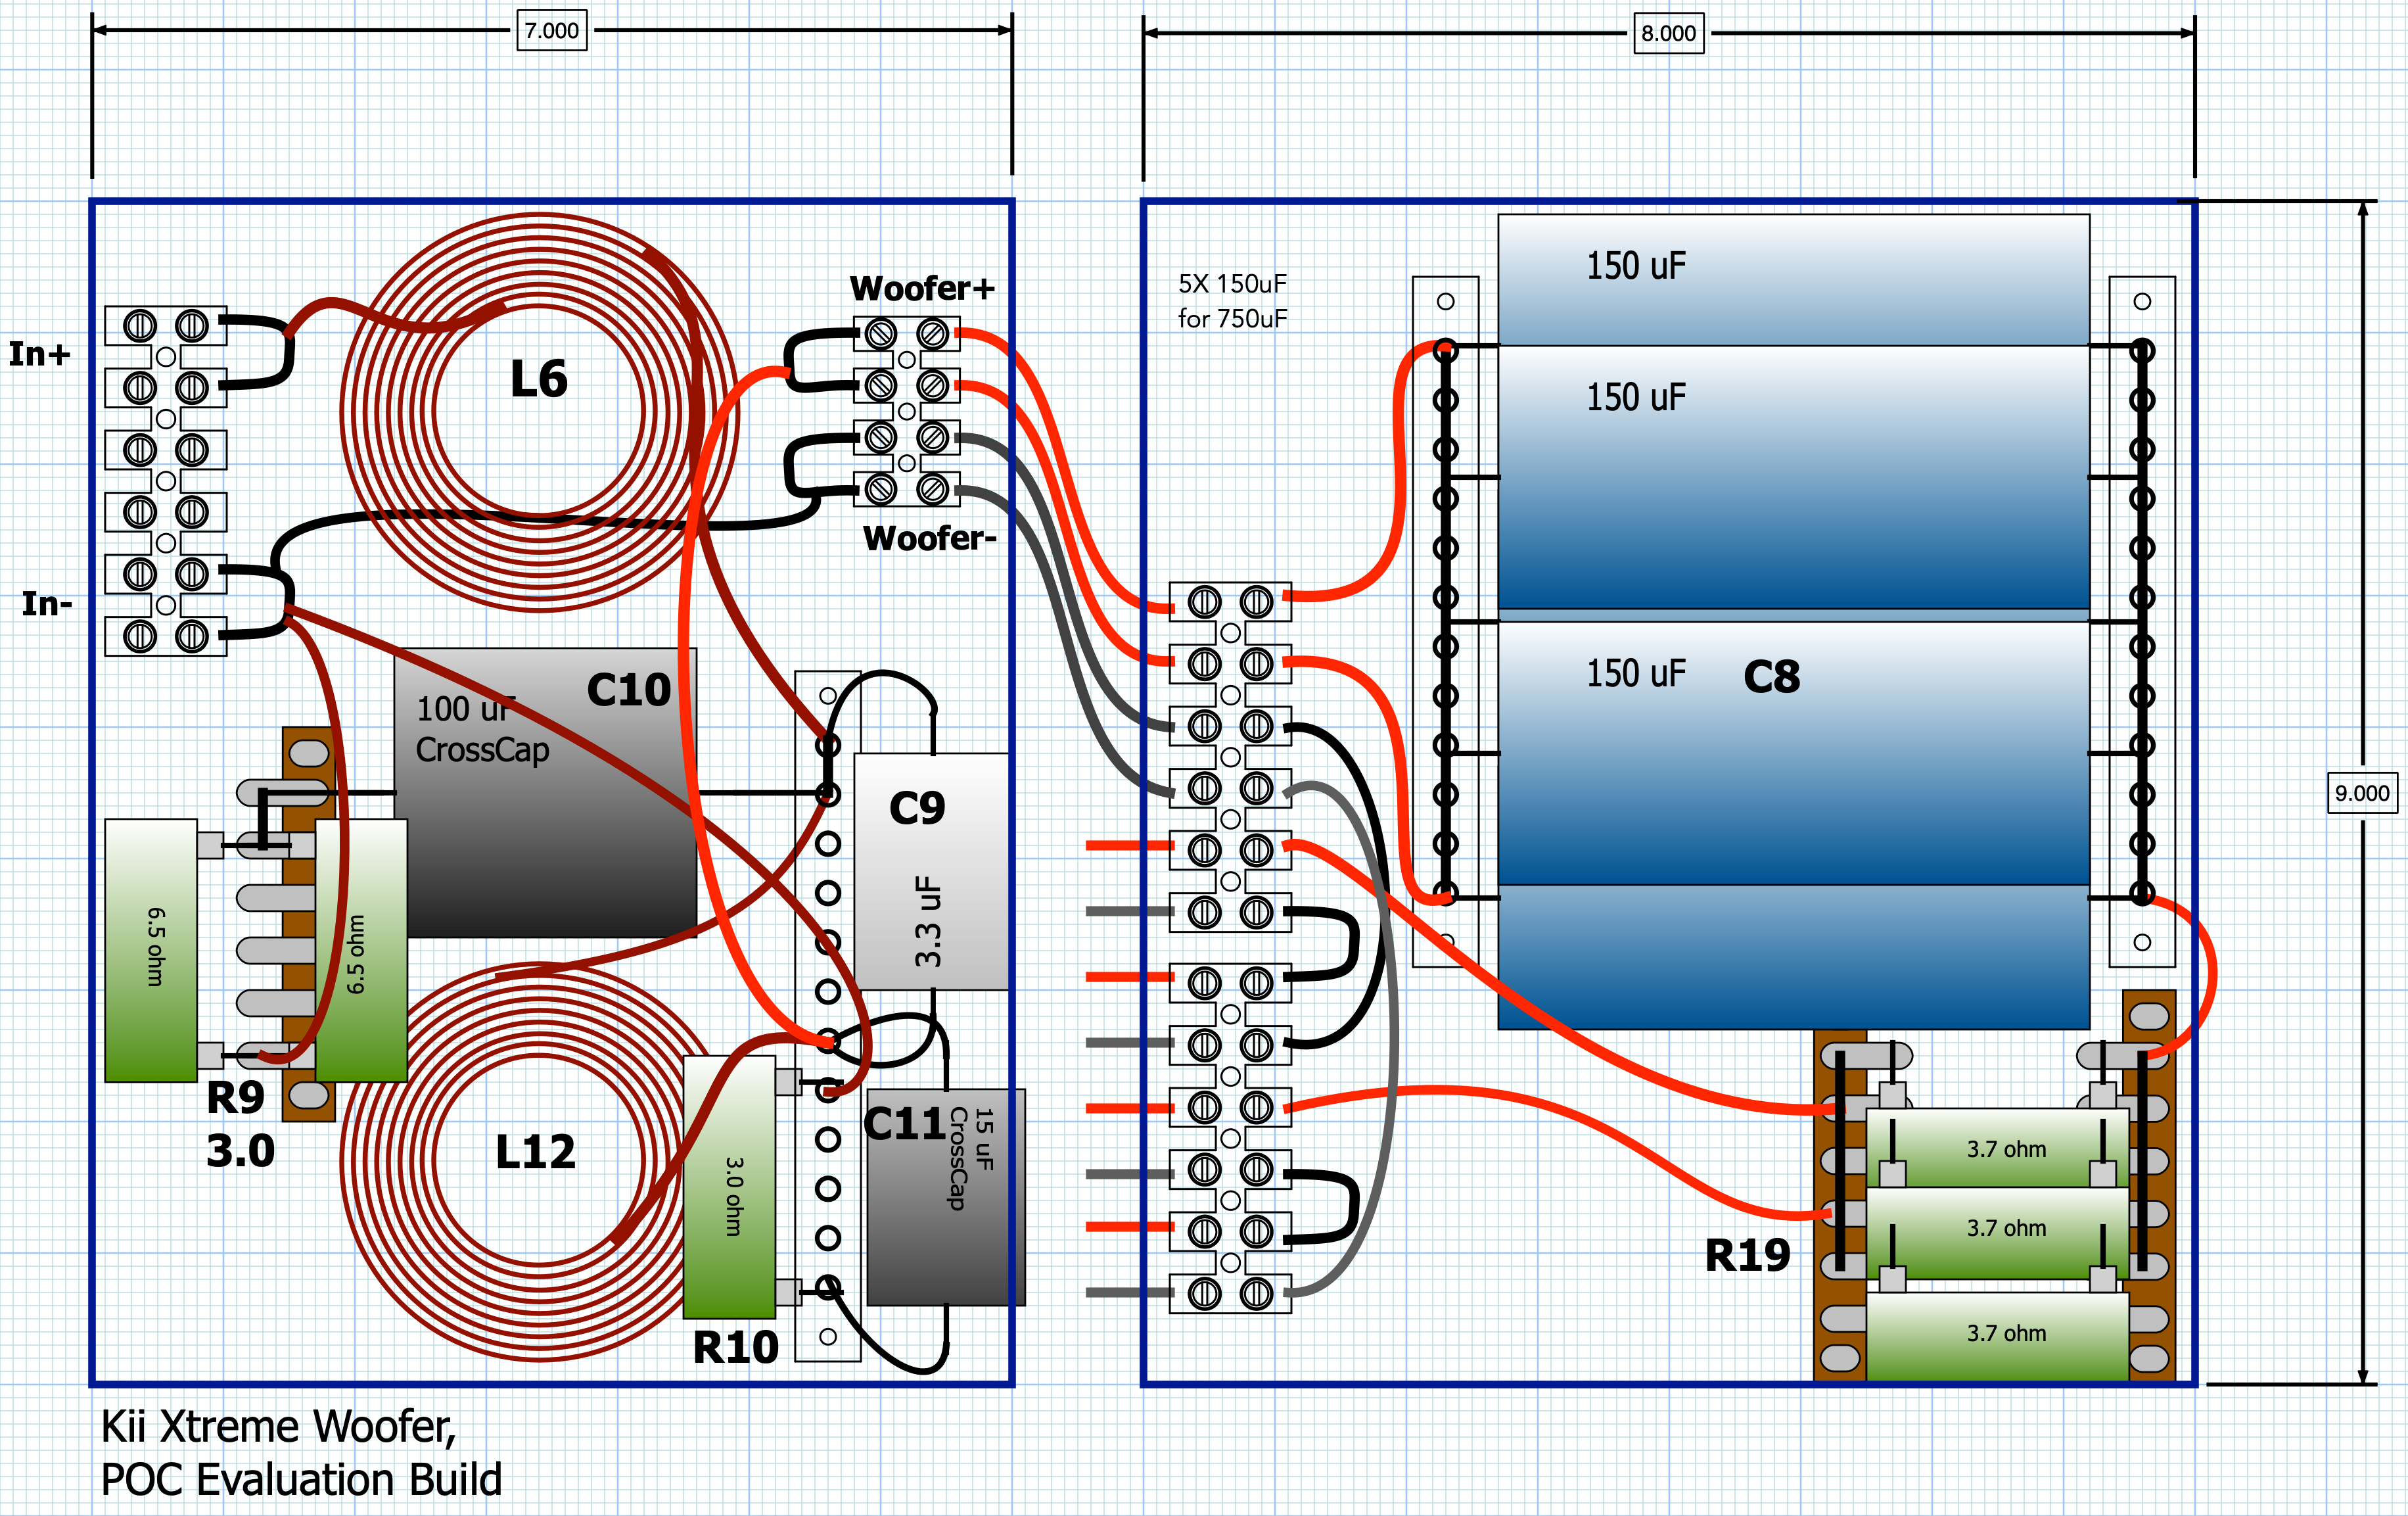Select the 9.000 height dimension label
This screenshot has width=2408, height=1516.
click(x=2362, y=793)
